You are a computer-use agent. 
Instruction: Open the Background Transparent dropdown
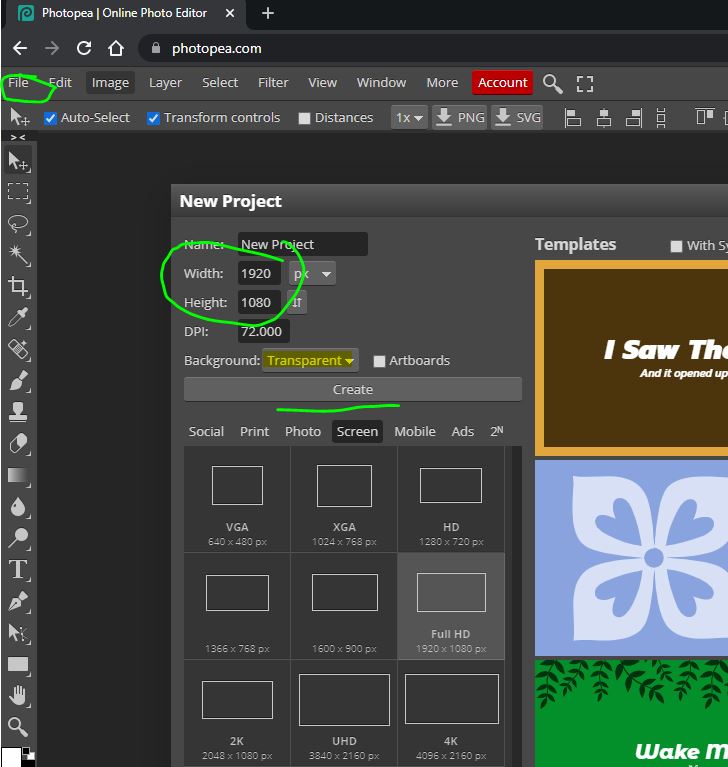point(310,361)
